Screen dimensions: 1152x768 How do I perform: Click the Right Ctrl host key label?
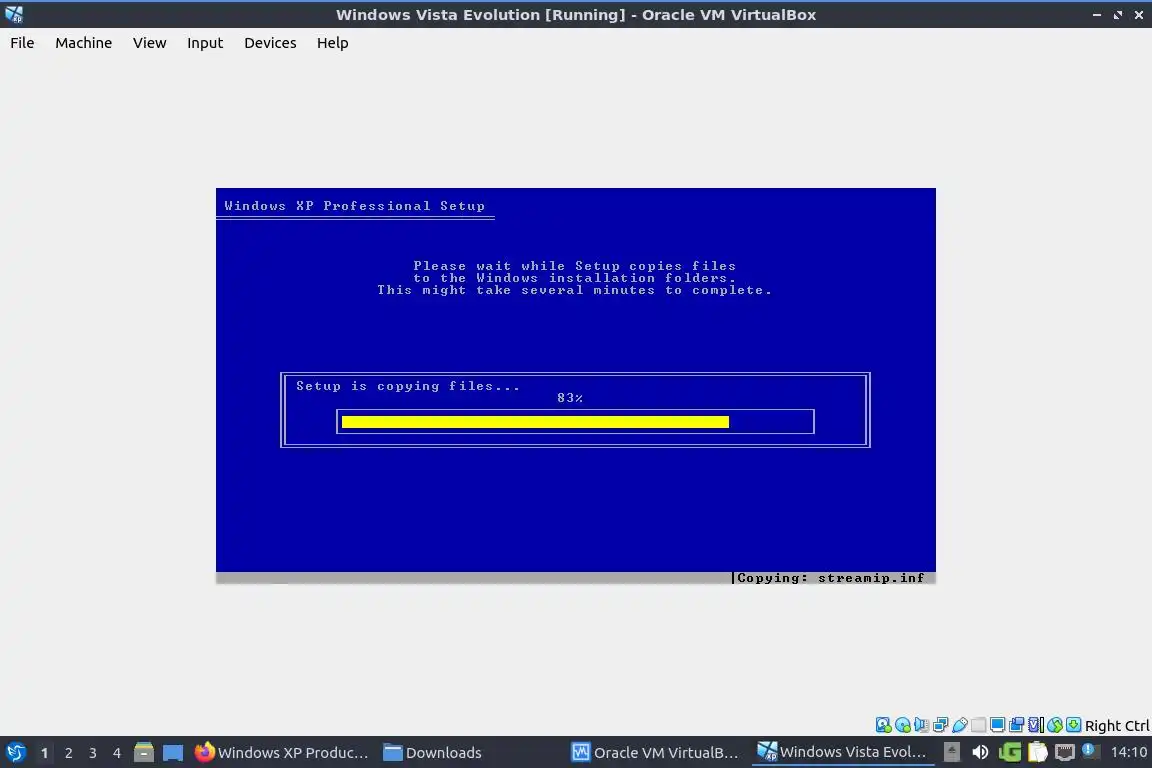point(1117,725)
